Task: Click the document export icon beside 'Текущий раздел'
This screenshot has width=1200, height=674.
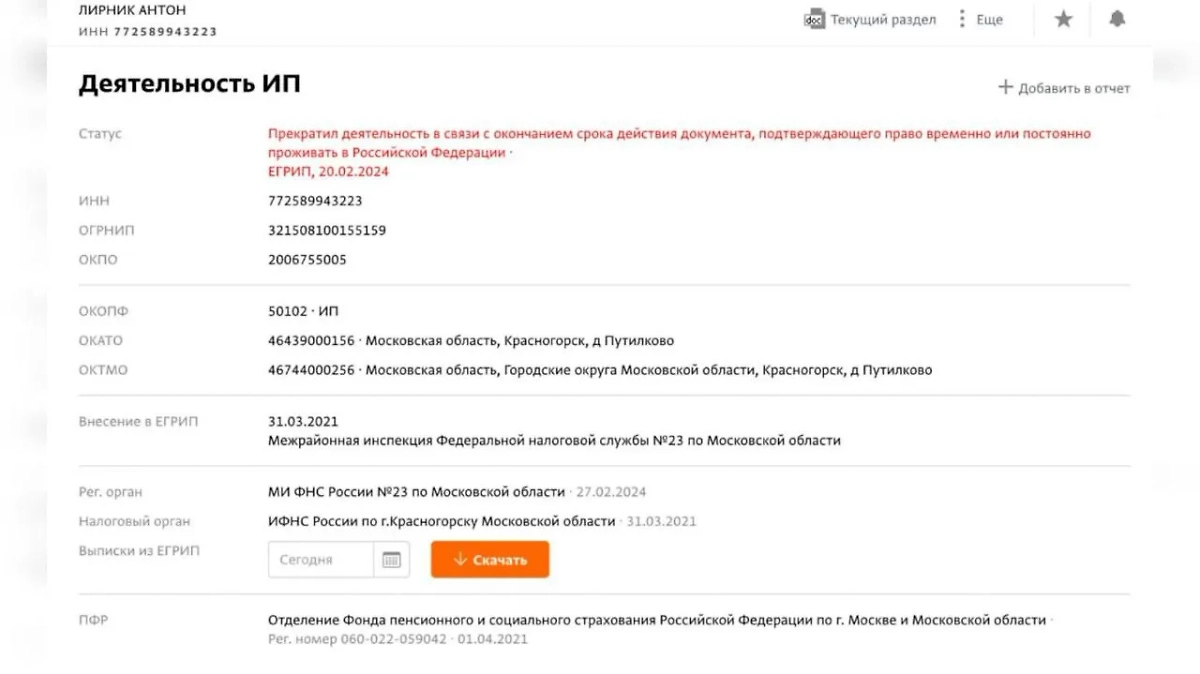Action: coord(815,18)
